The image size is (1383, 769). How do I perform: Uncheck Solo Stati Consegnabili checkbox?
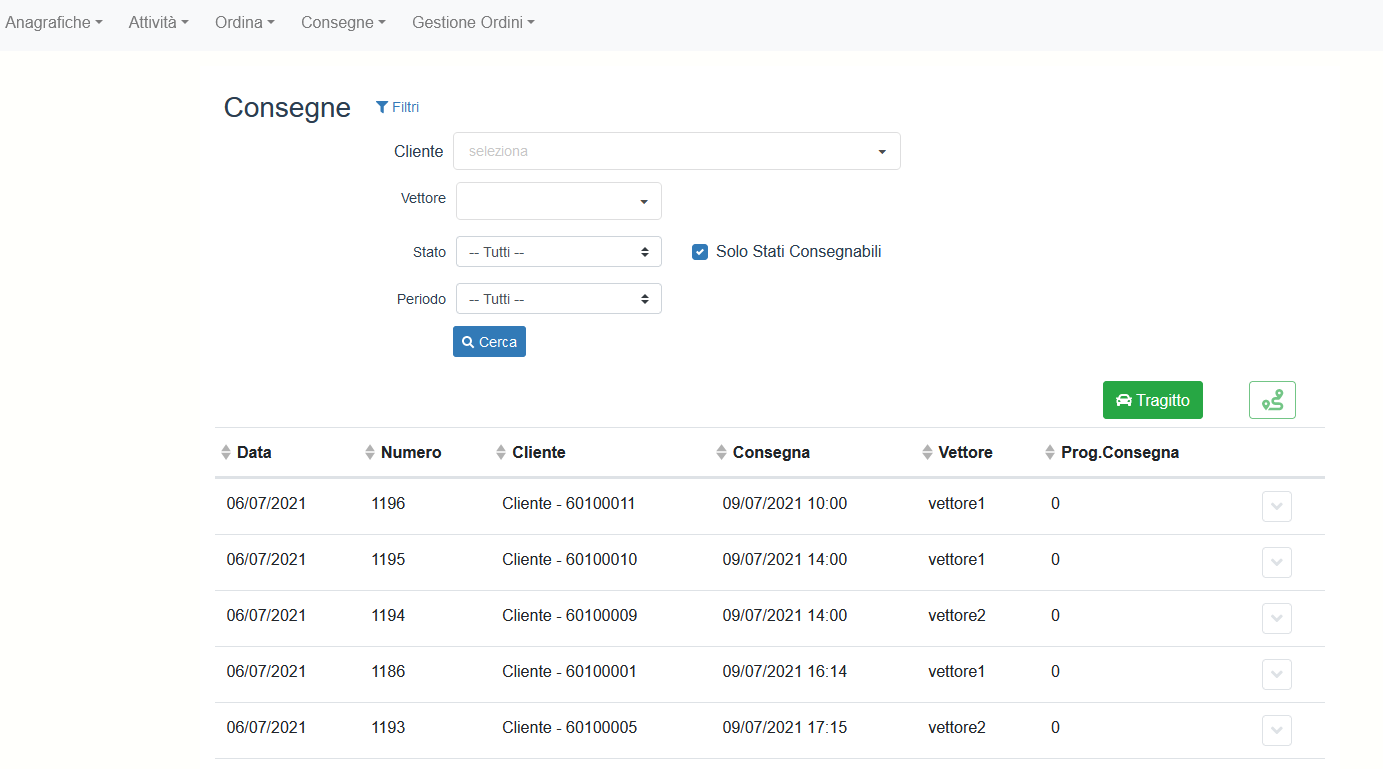(x=700, y=252)
